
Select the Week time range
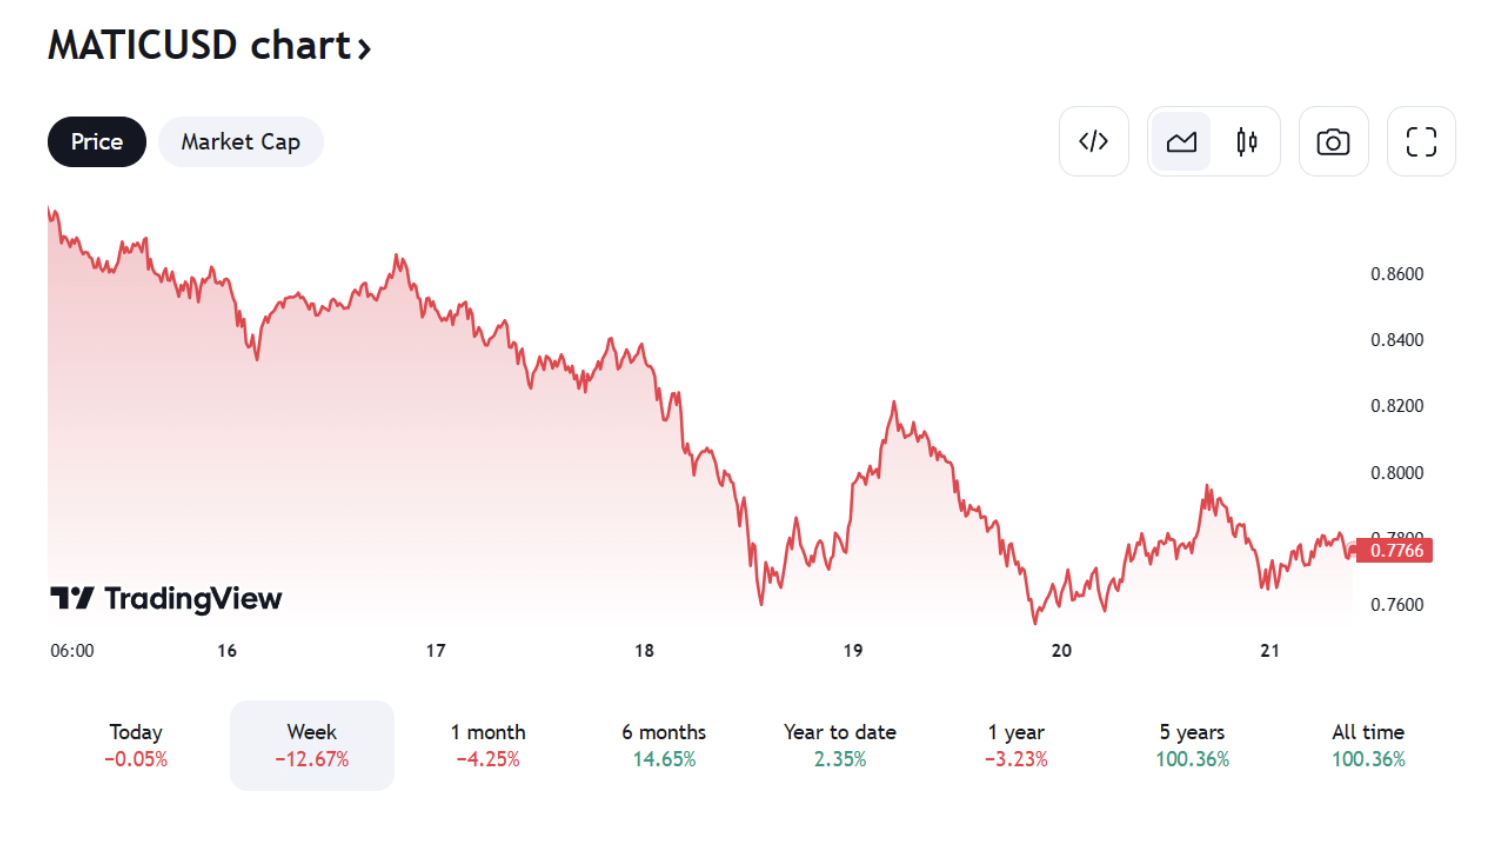coord(312,745)
